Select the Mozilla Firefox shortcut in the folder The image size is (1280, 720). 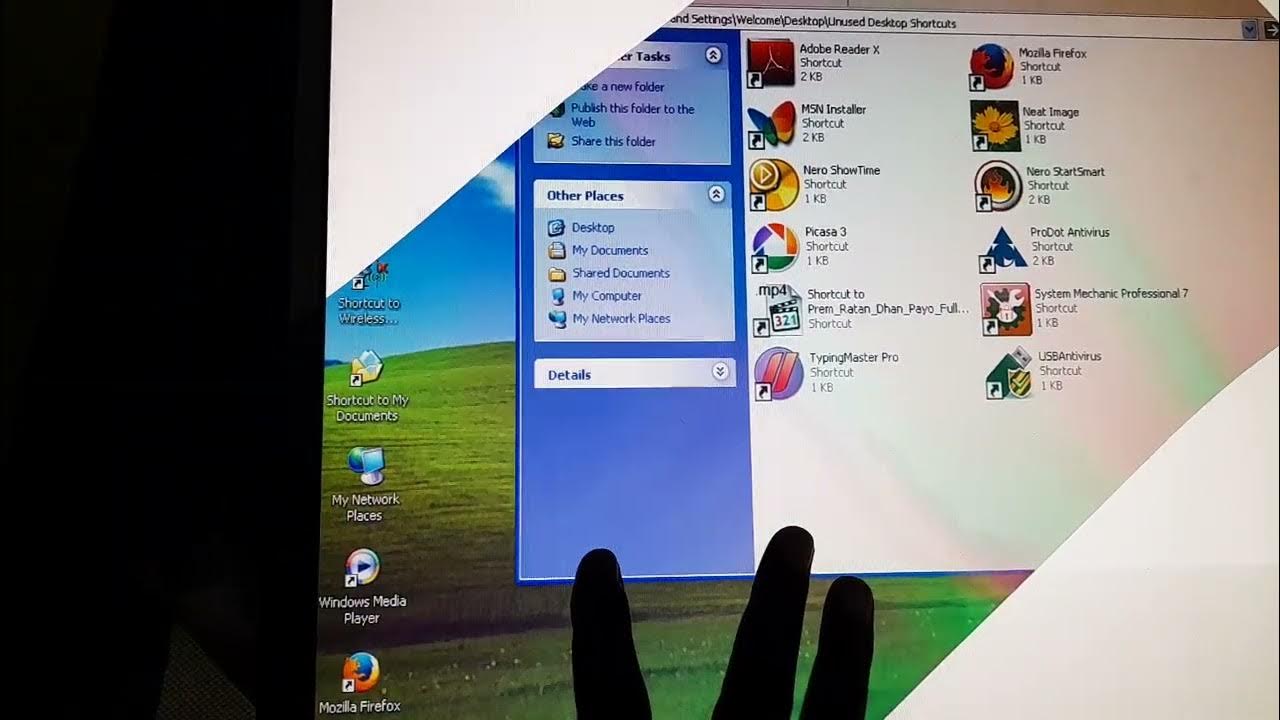991,67
